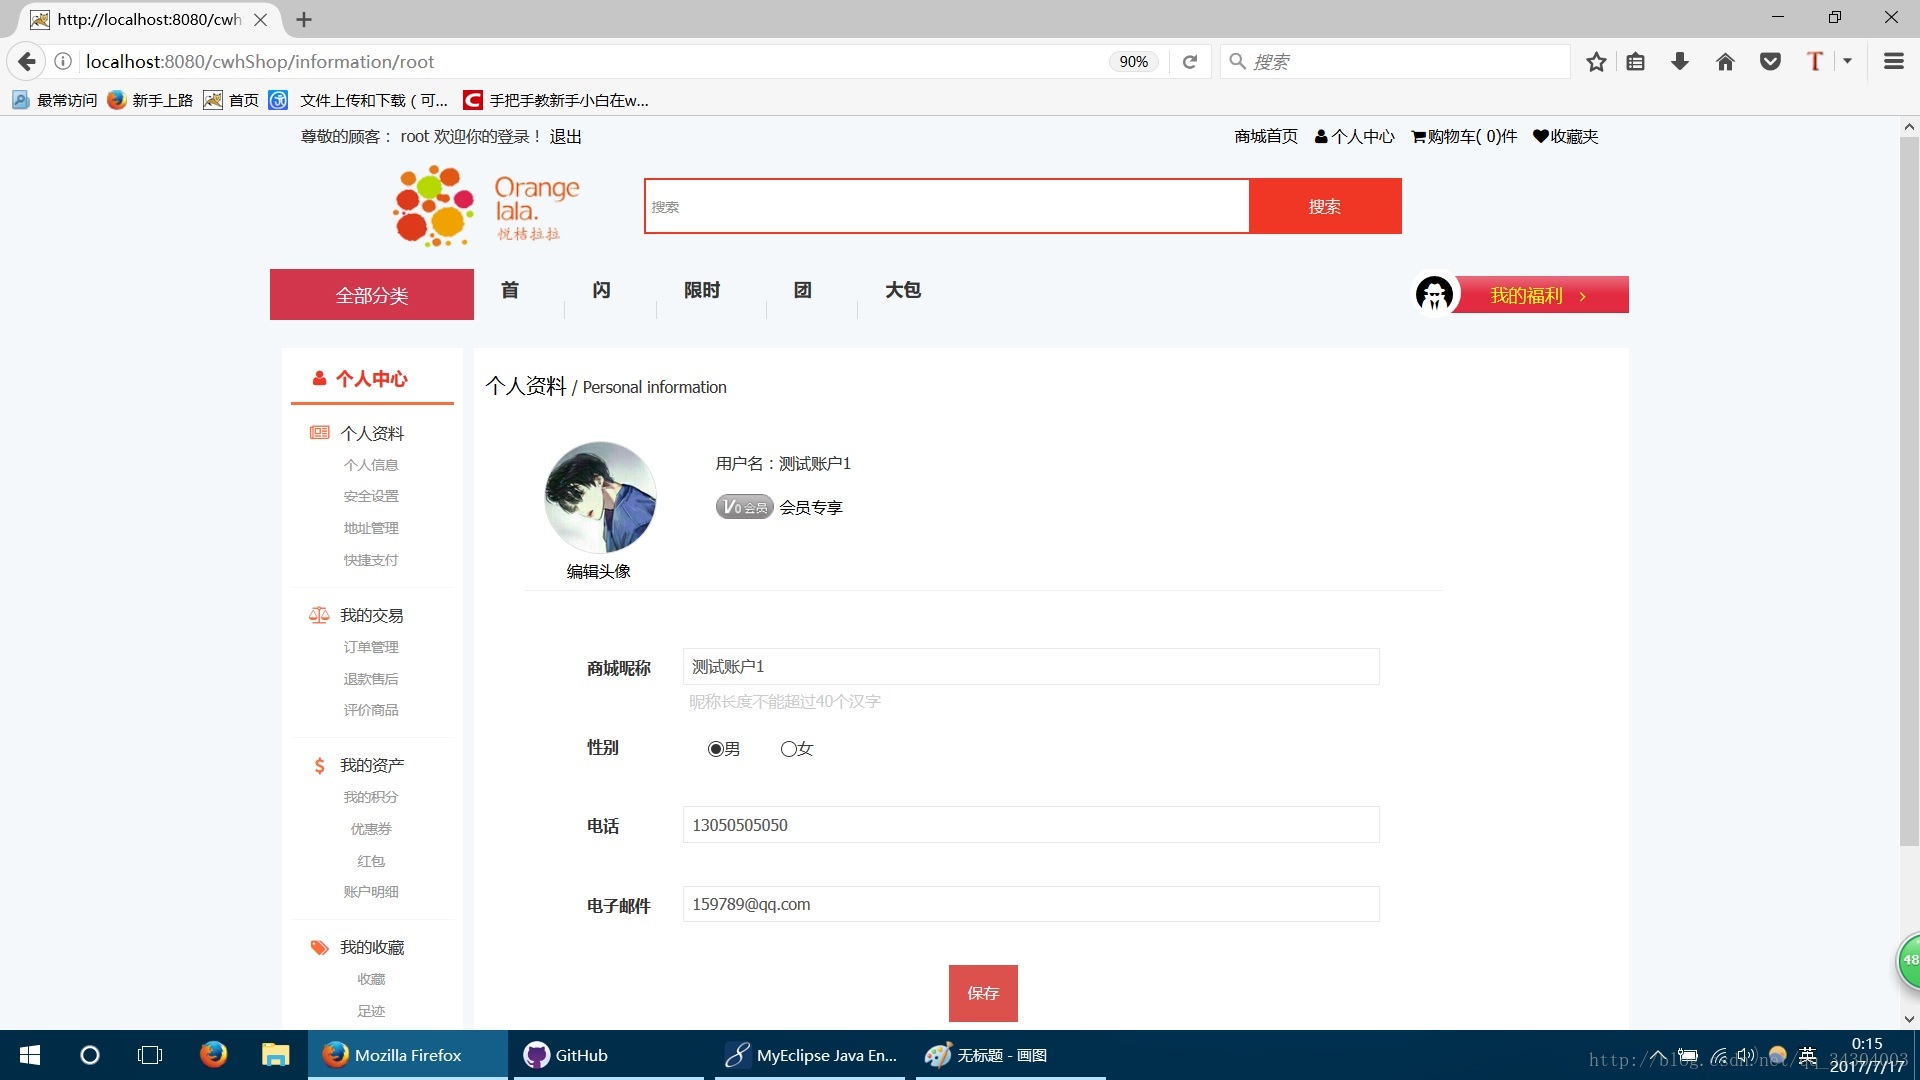Viewport: 1920px width, 1080px height.
Task: Click 退出 to log out
Action: pos(565,137)
